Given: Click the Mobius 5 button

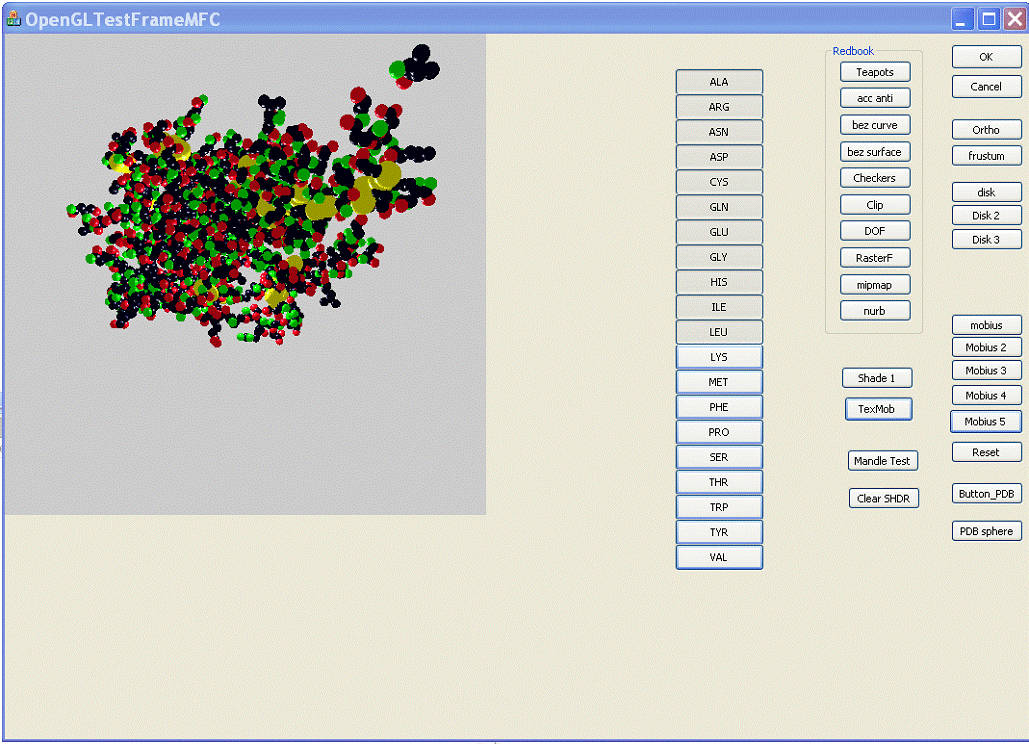Looking at the screenshot, I should pyautogui.click(x=986, y=422).
